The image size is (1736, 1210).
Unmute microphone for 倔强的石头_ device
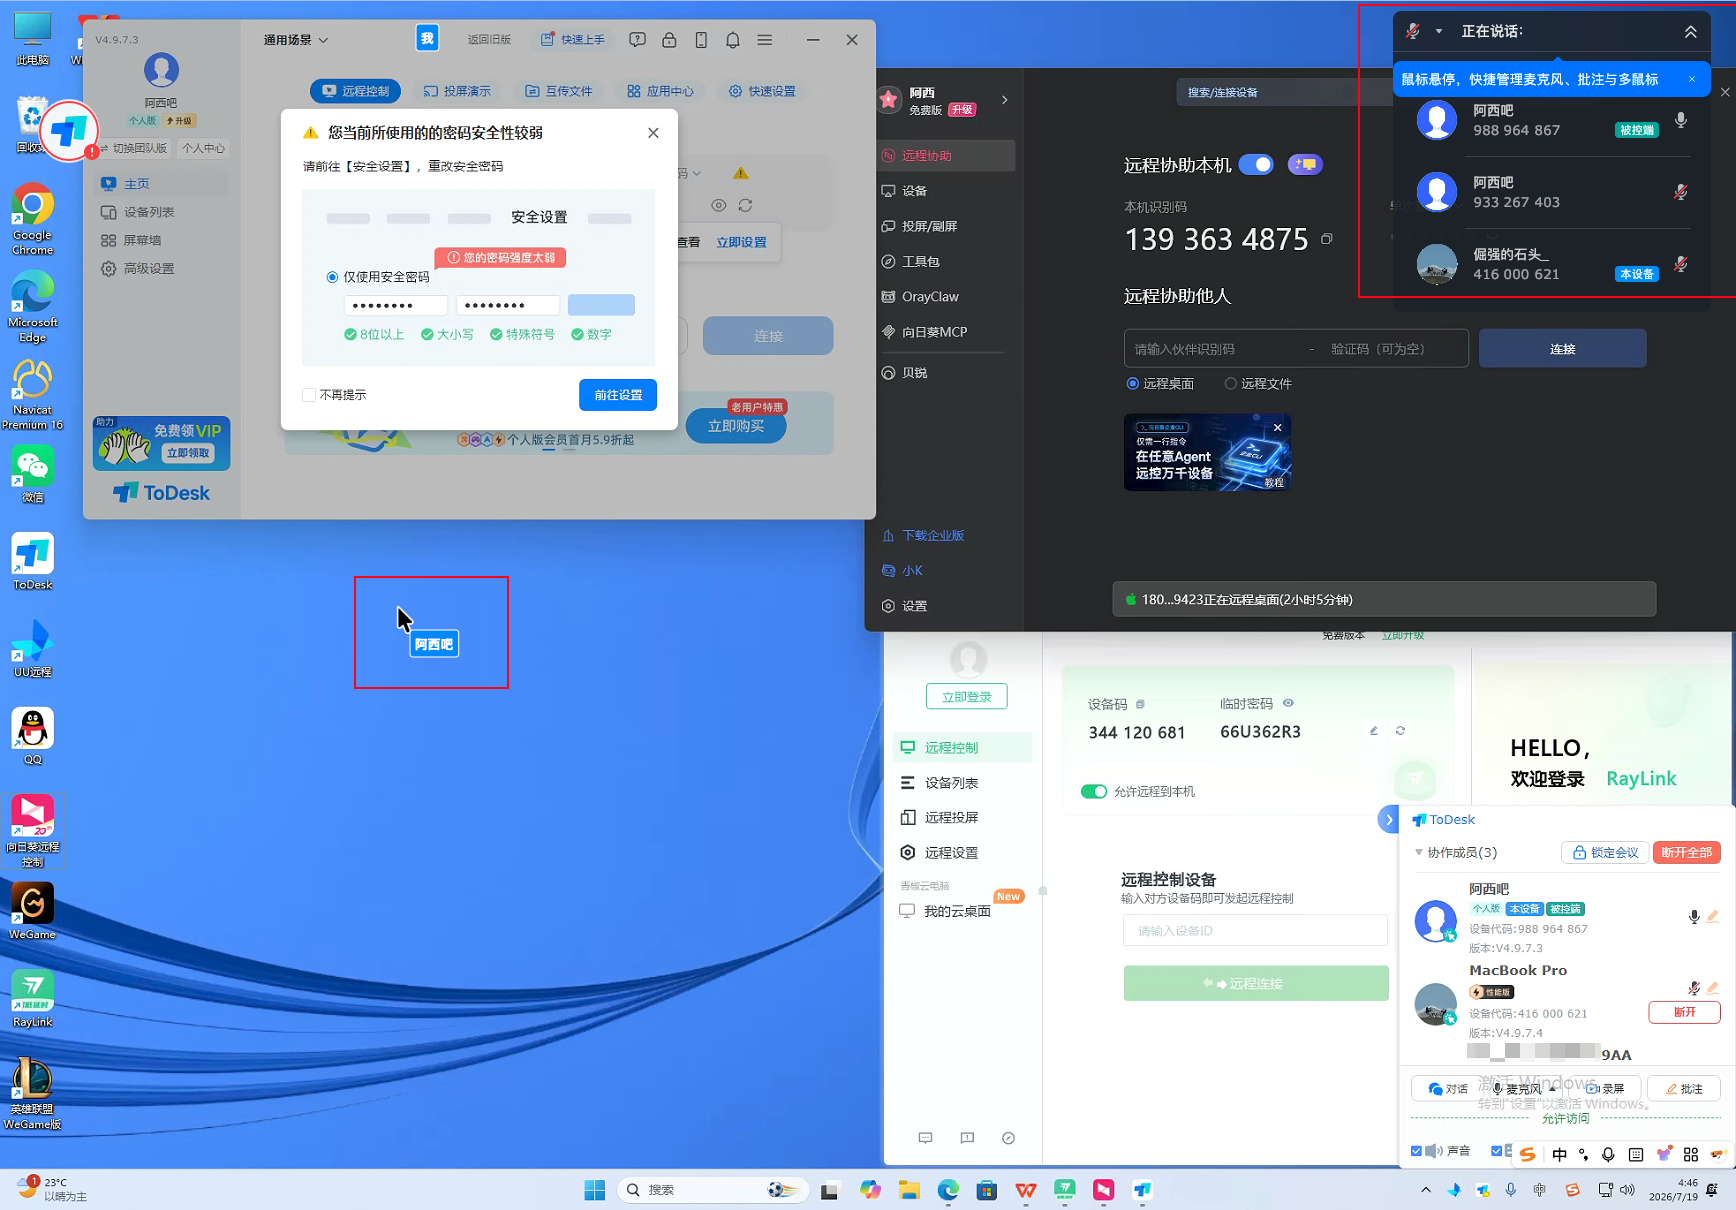1681,264
